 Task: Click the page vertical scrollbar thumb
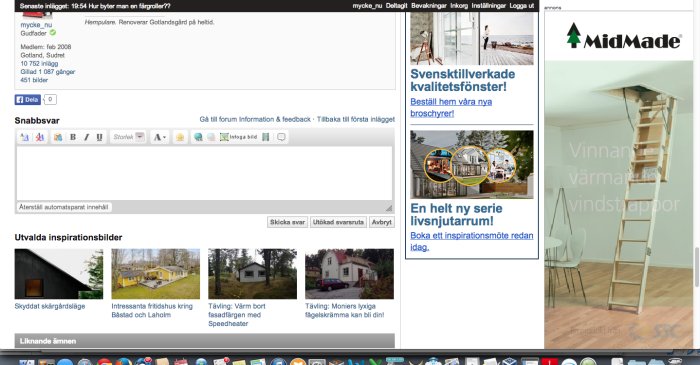pos(697,267)
